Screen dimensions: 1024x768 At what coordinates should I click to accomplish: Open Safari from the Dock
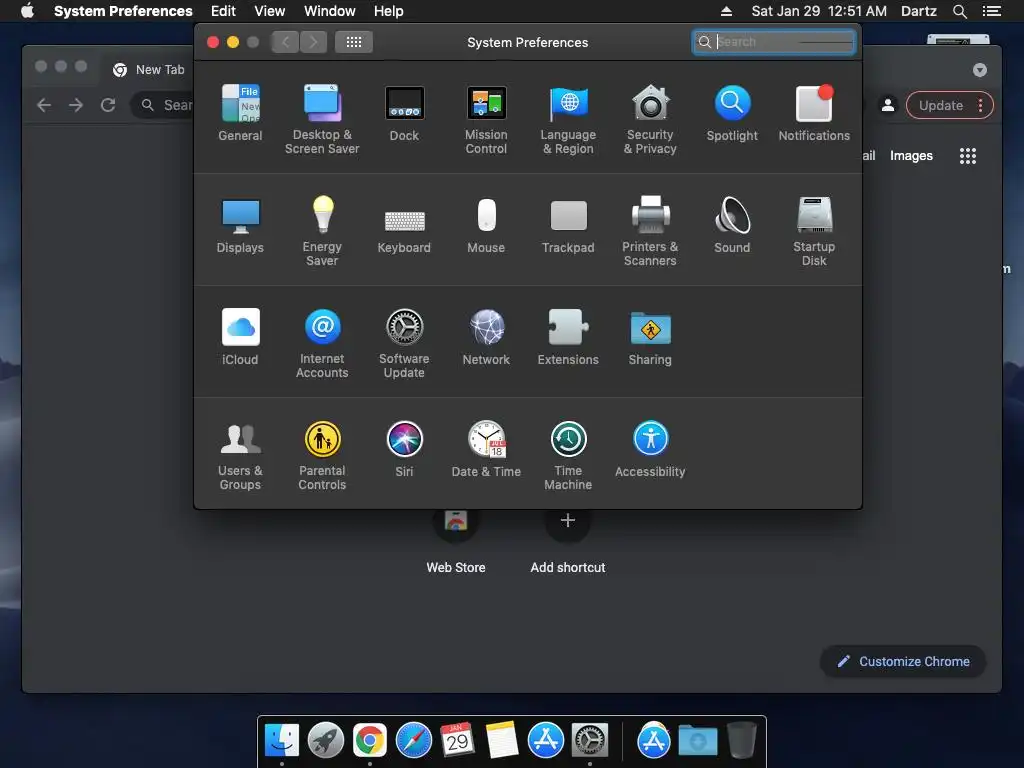[x=414, y=741]
